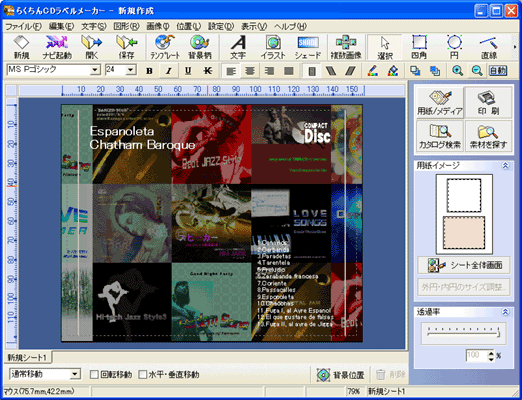Select the upper sheet in 用紙イメージ
The height and width of the screenshot is (400, 522).
pos(464,195)
